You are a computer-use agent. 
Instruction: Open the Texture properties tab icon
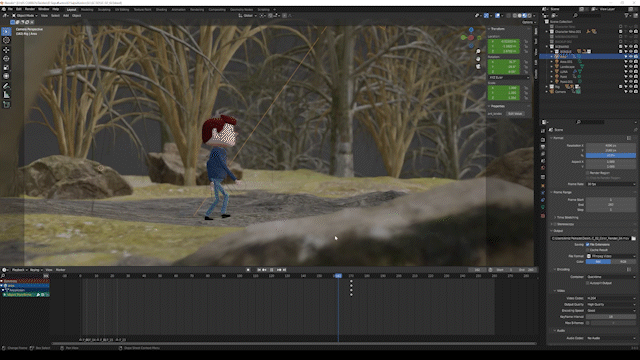click(x=543, y=216)
